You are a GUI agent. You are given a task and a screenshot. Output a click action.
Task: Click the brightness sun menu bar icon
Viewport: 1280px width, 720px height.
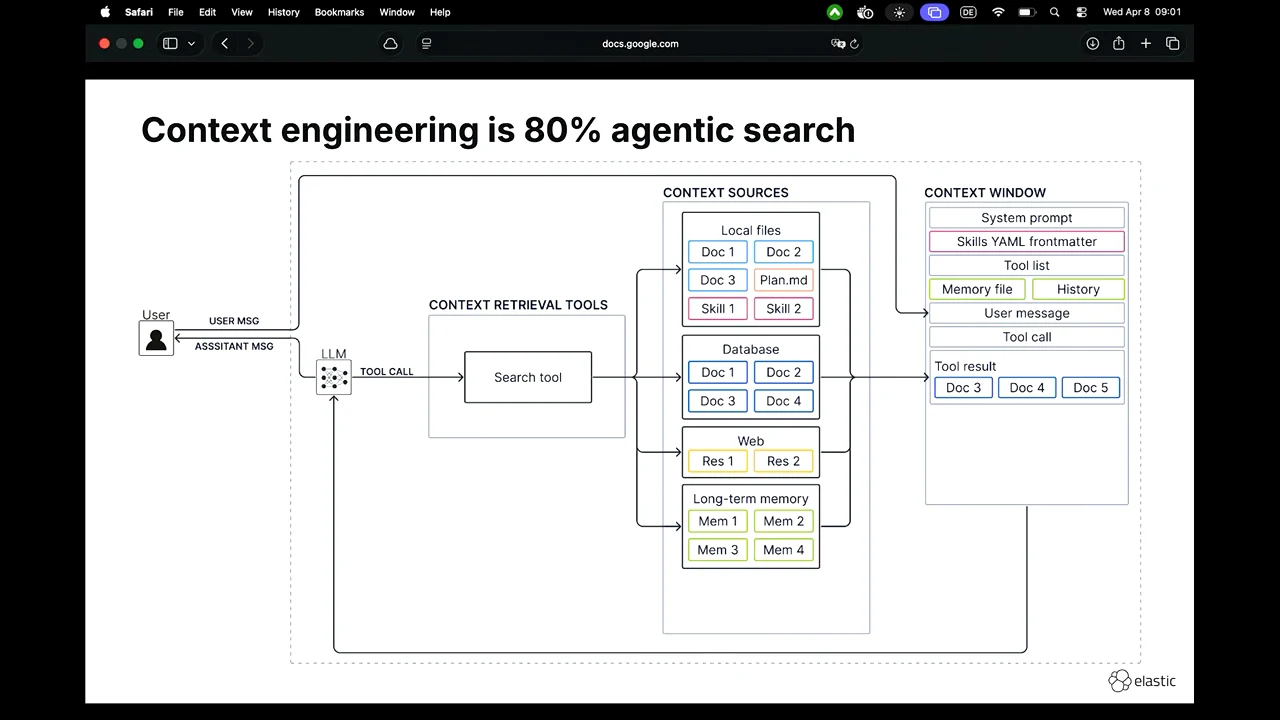(900, 12)
